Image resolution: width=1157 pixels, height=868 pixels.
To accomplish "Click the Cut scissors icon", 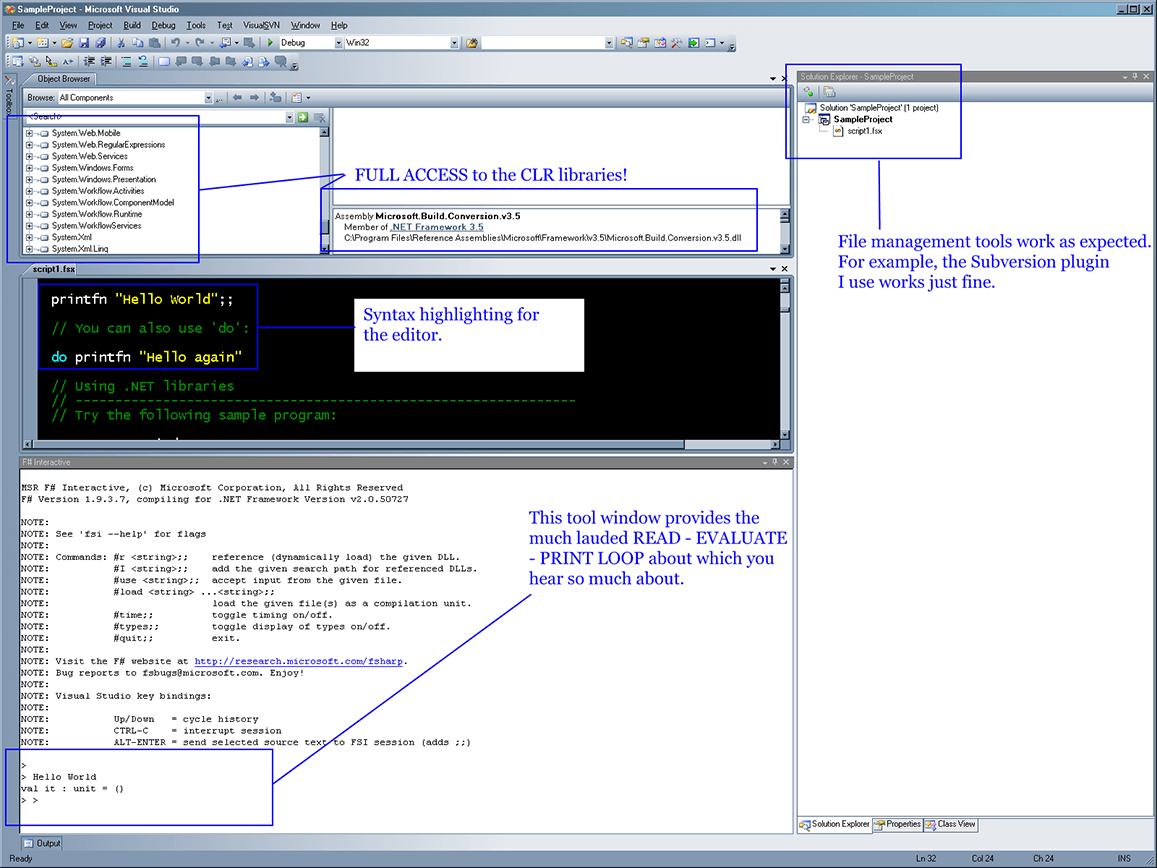I will pos(121,43).
